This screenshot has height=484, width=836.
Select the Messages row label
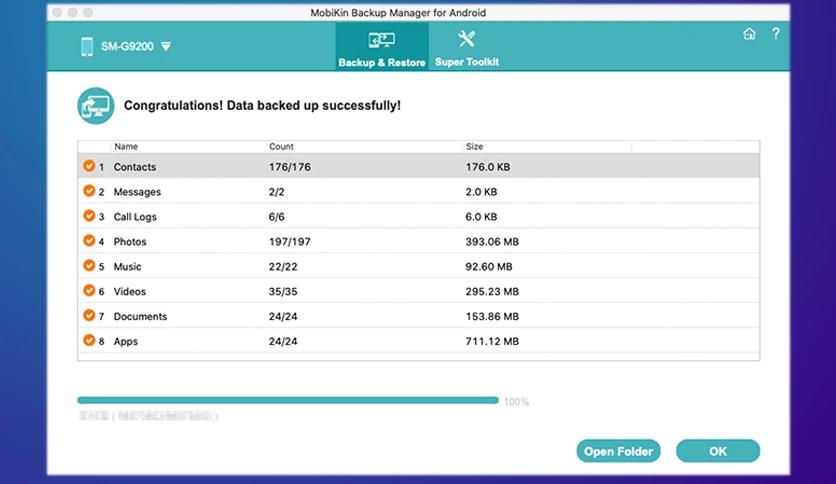tap(137, 192)
